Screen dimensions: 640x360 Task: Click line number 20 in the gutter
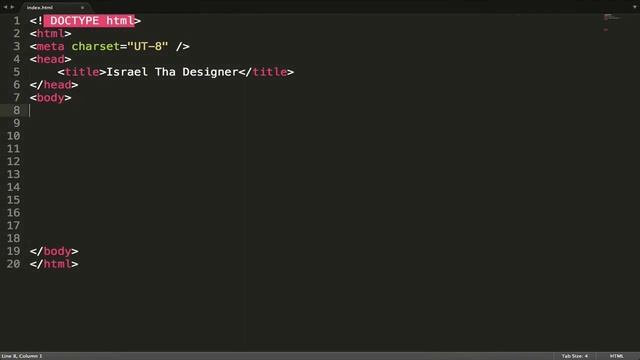13,264
